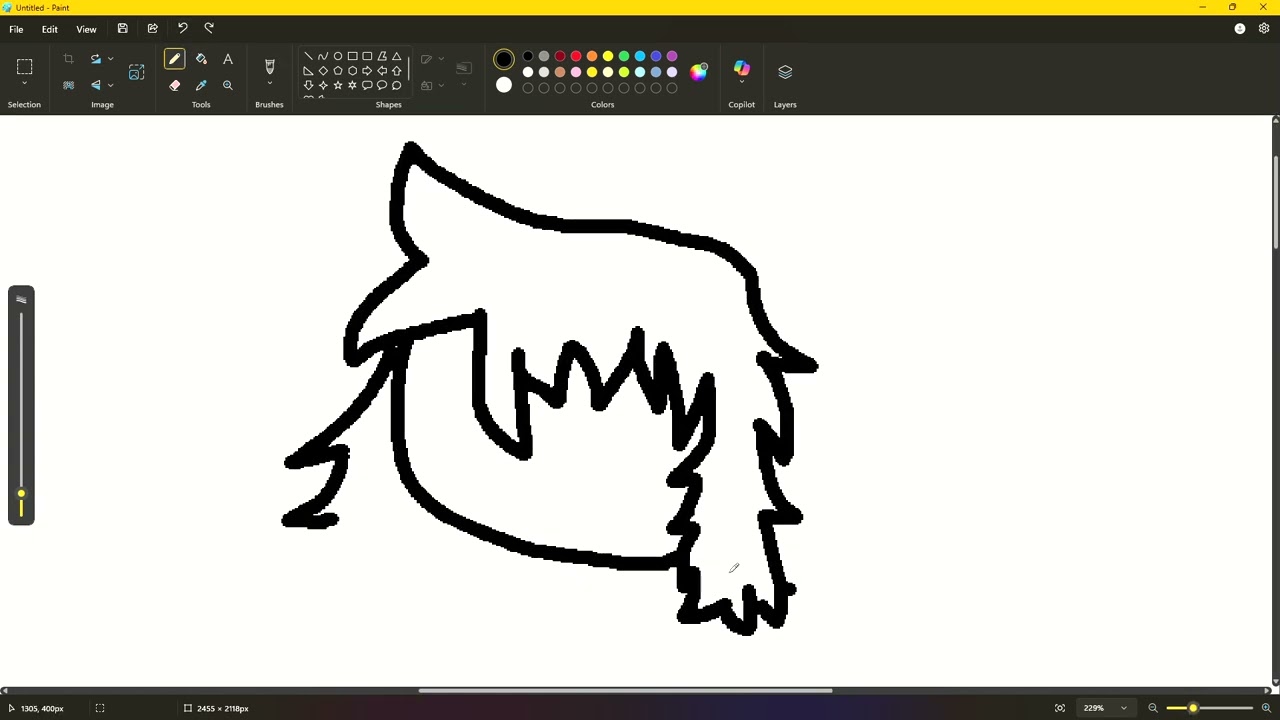
Task: Select the Pencil tool
Action: click(x=175, y=60)
